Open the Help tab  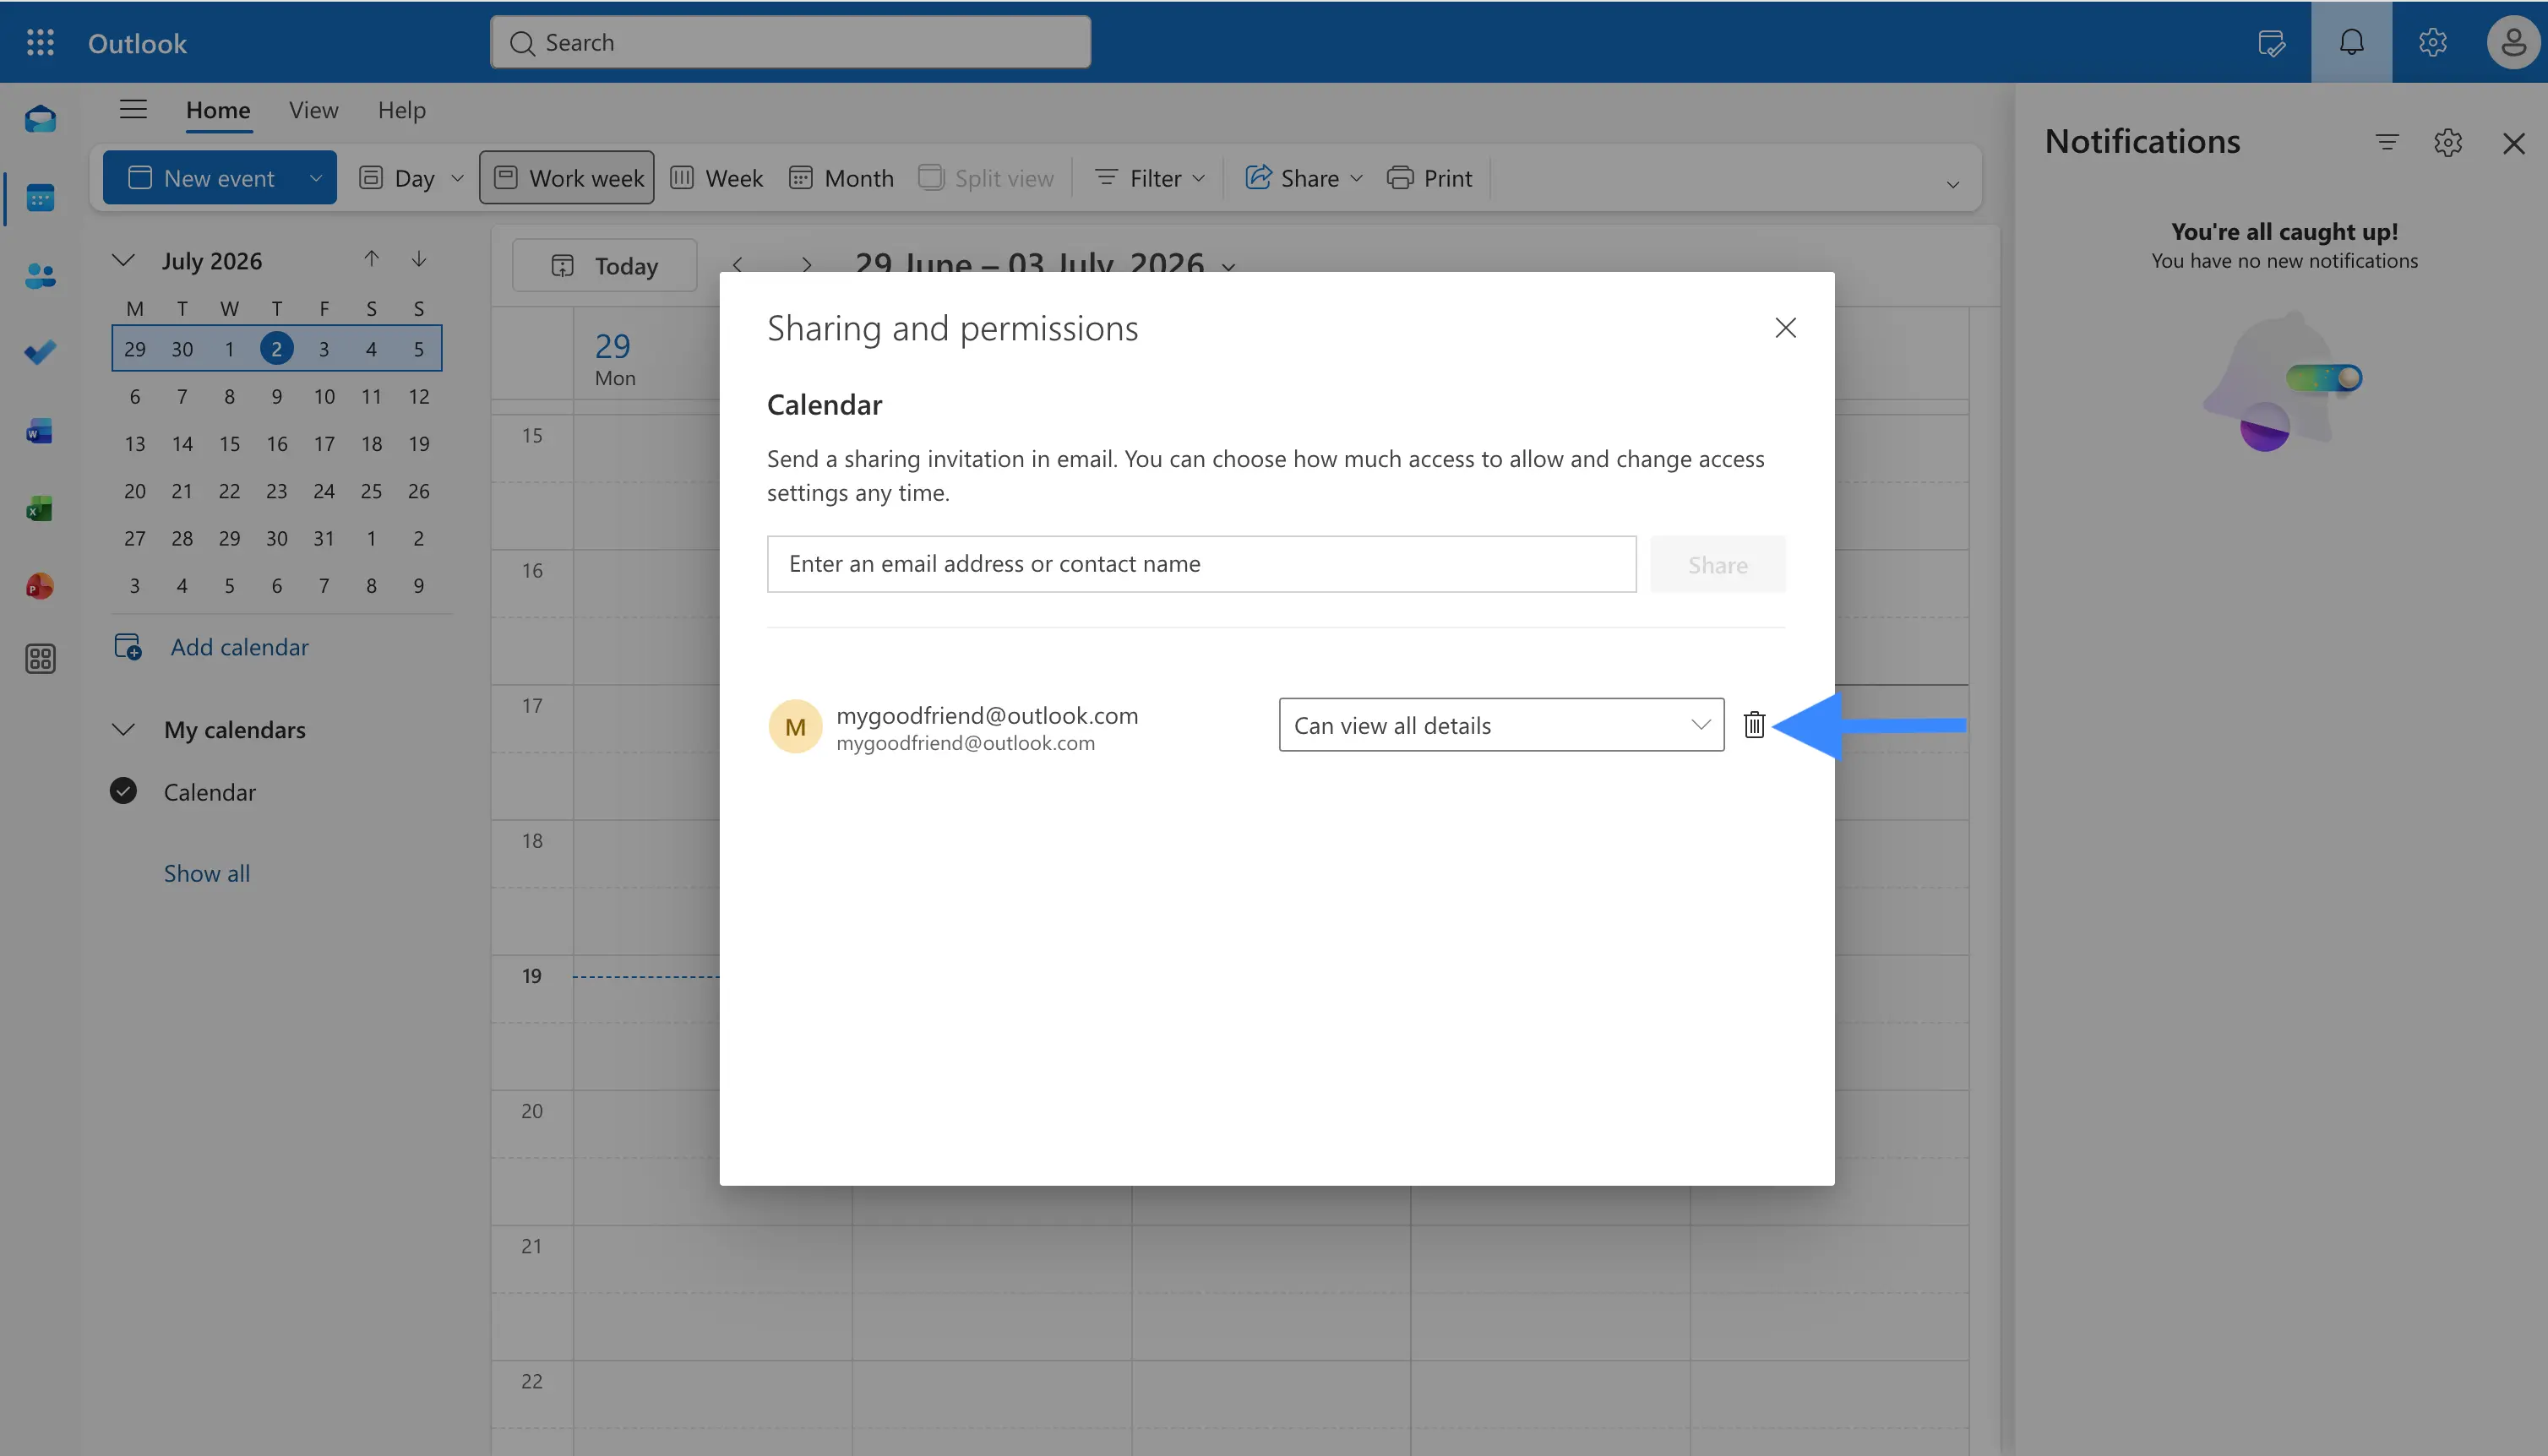click(x=402, y=110)
